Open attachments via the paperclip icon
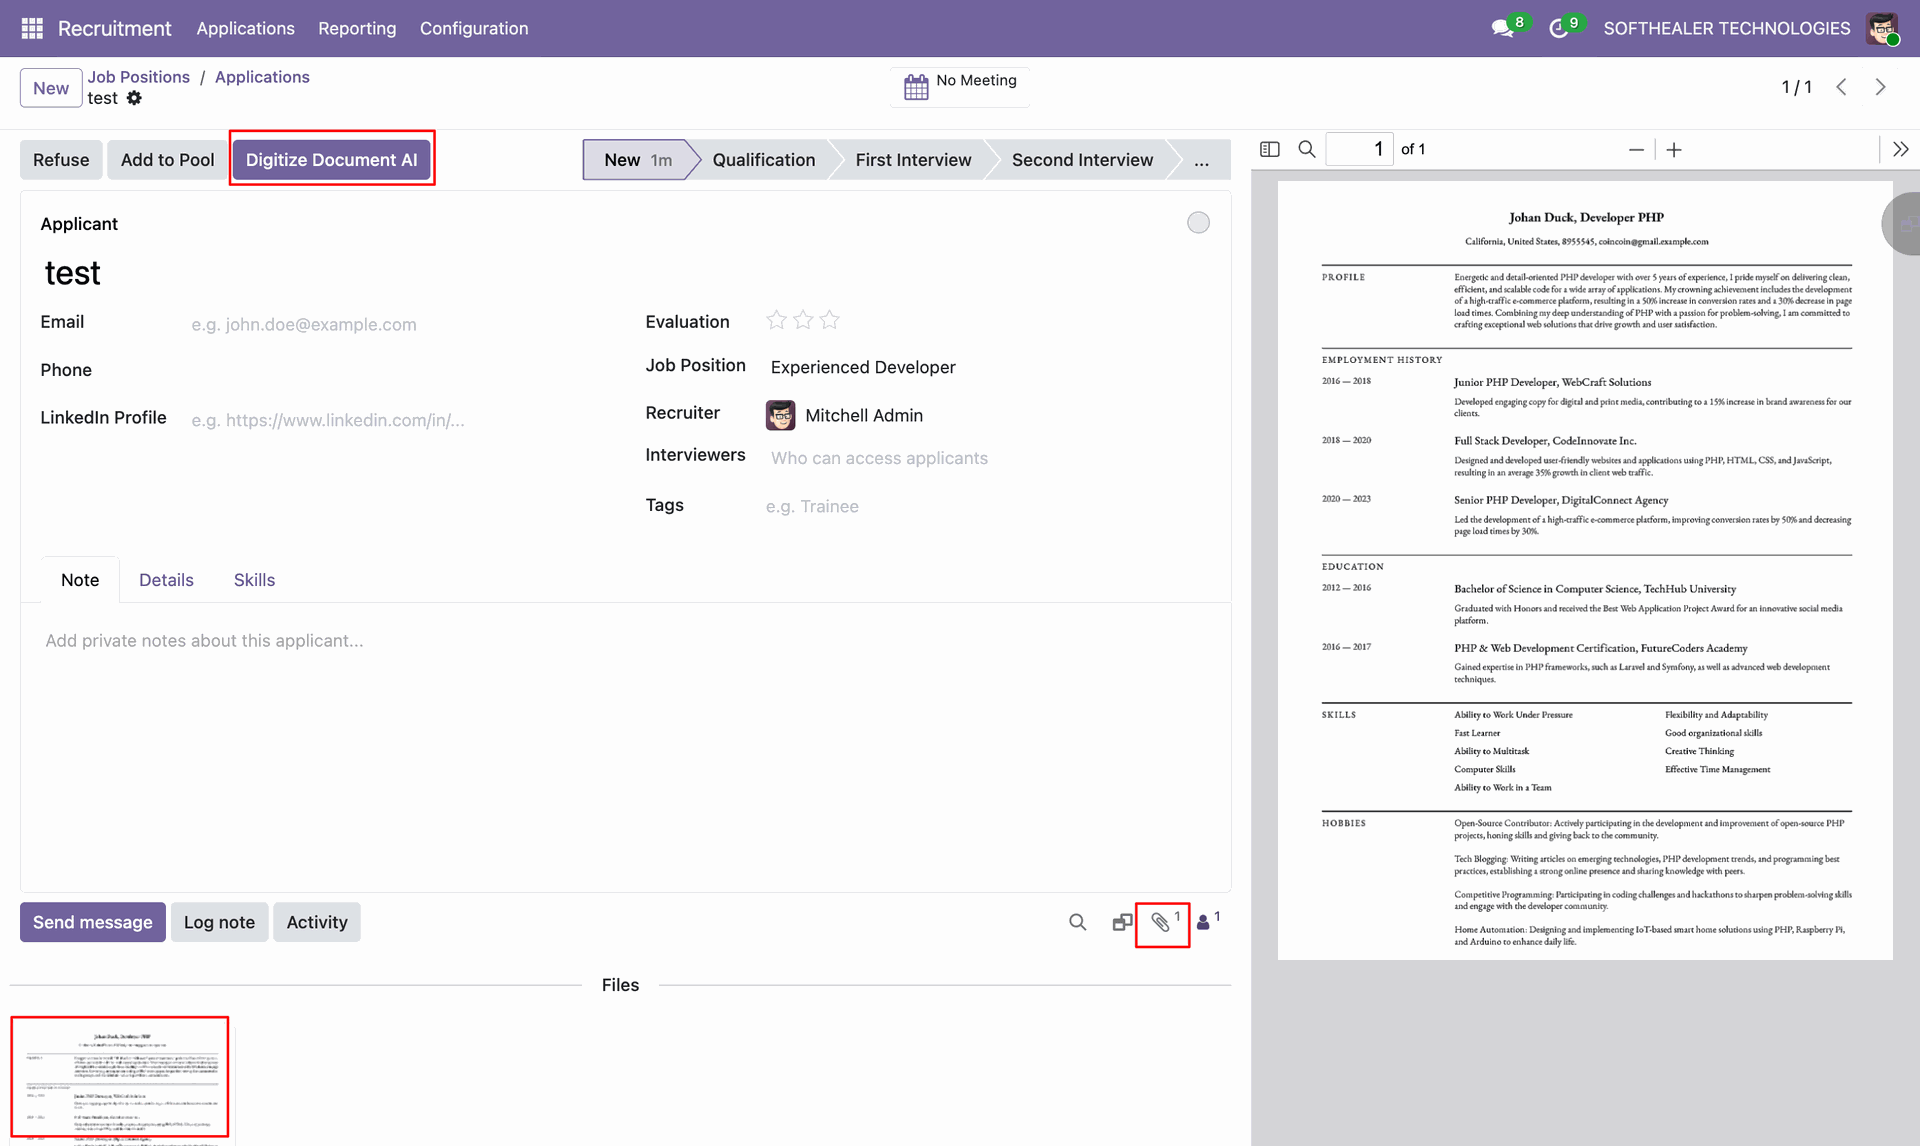The image size is (1920, 1146). click(x=1161, y=922)
